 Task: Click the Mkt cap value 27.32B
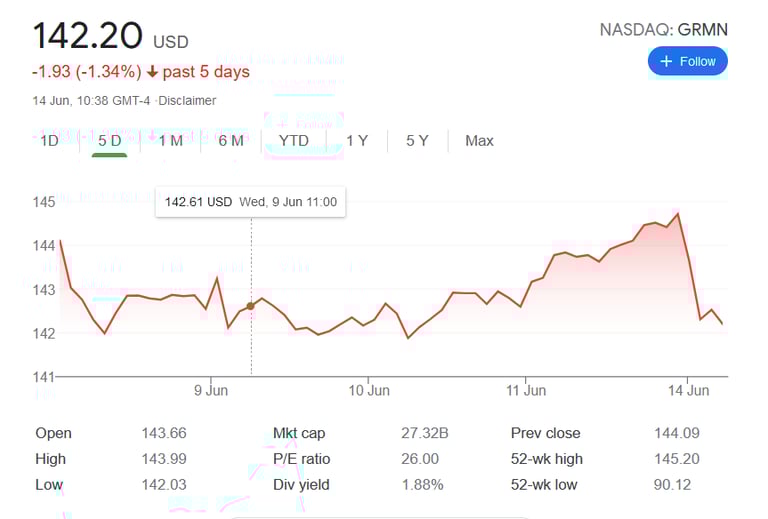(419, 433)
